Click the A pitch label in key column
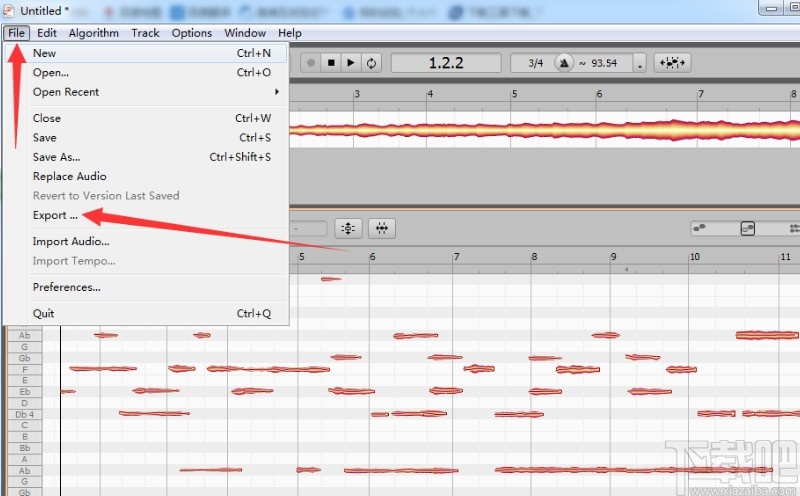The image size is (800, 496). pos(24,459)
